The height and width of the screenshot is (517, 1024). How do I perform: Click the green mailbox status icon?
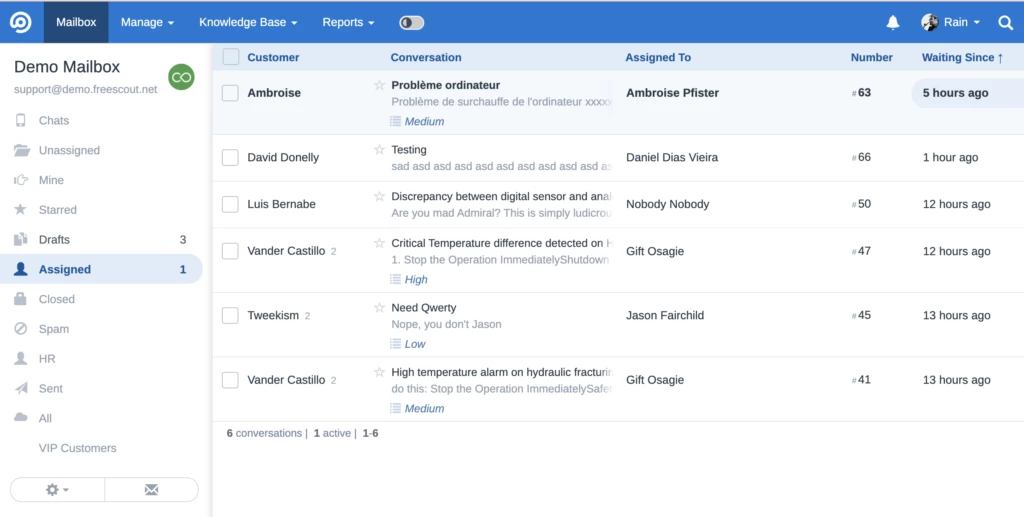[x=181, y=77]
